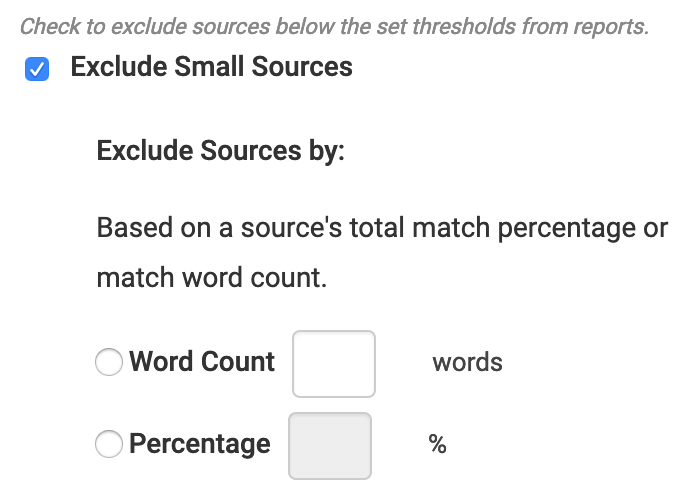
Task: Click the "words" unit label
Action: [467, 362]
